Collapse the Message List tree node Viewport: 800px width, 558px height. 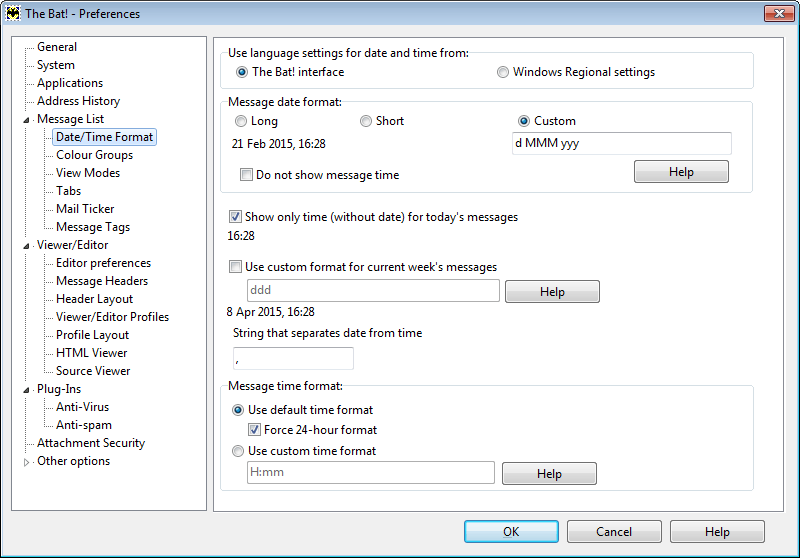(26, 120)
